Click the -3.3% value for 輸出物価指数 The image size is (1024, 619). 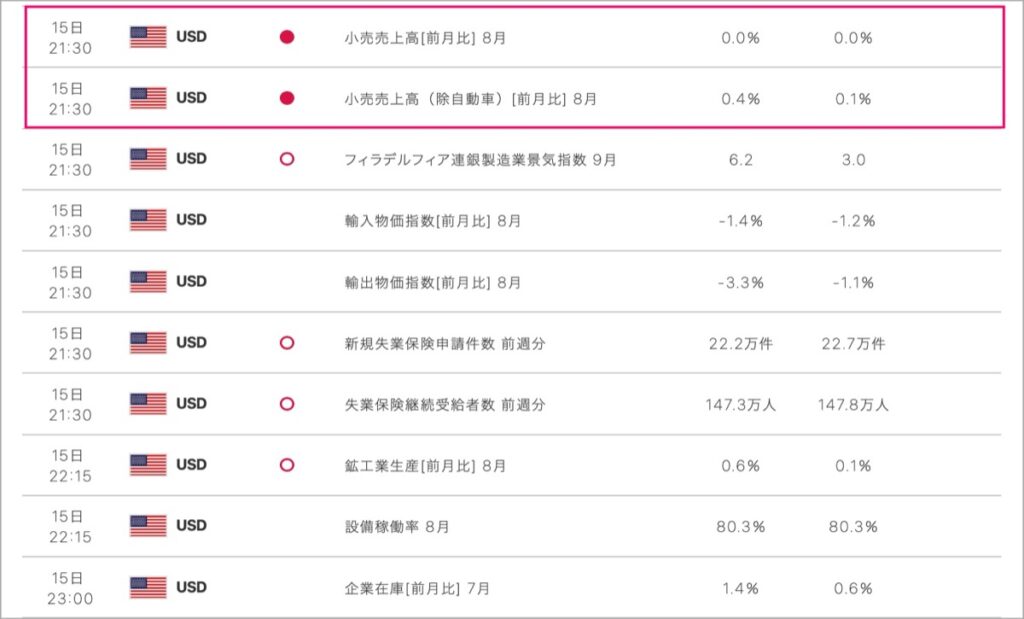click(741, 282)
